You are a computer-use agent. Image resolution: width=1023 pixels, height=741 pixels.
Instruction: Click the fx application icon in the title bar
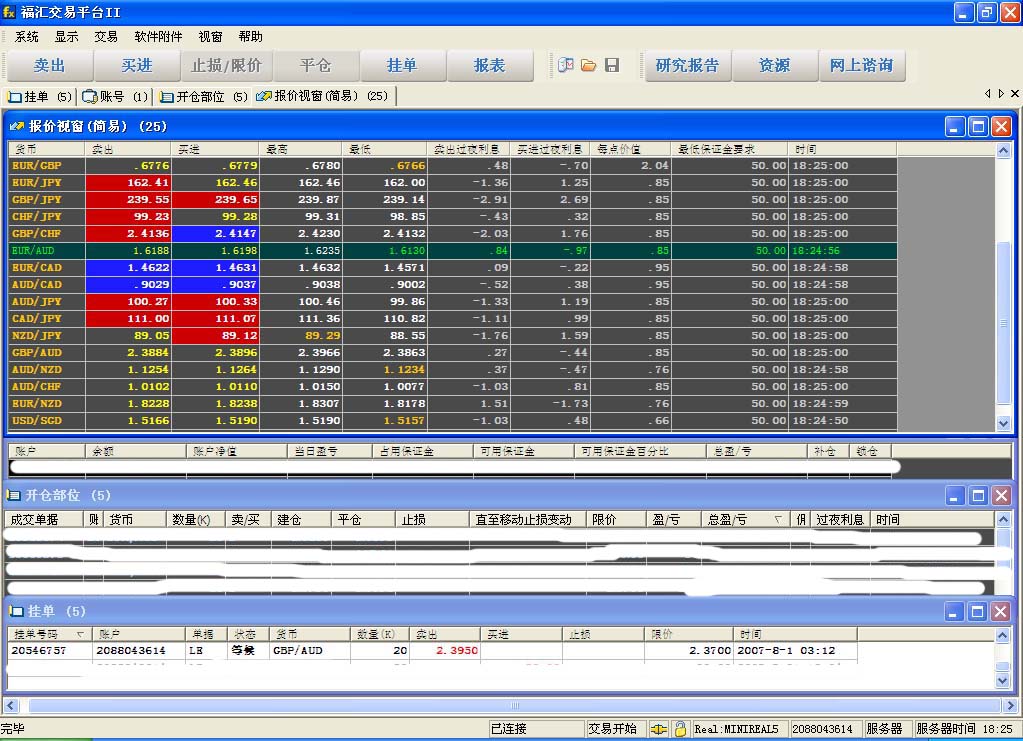(10, 12)
